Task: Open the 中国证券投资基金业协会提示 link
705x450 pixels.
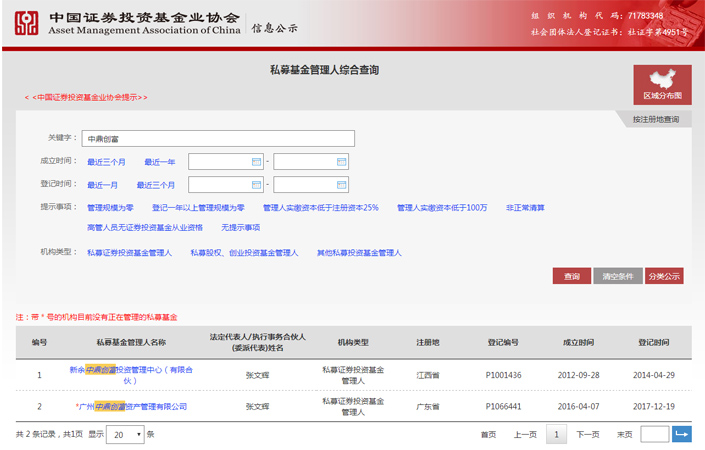Action: pos(86,97)
